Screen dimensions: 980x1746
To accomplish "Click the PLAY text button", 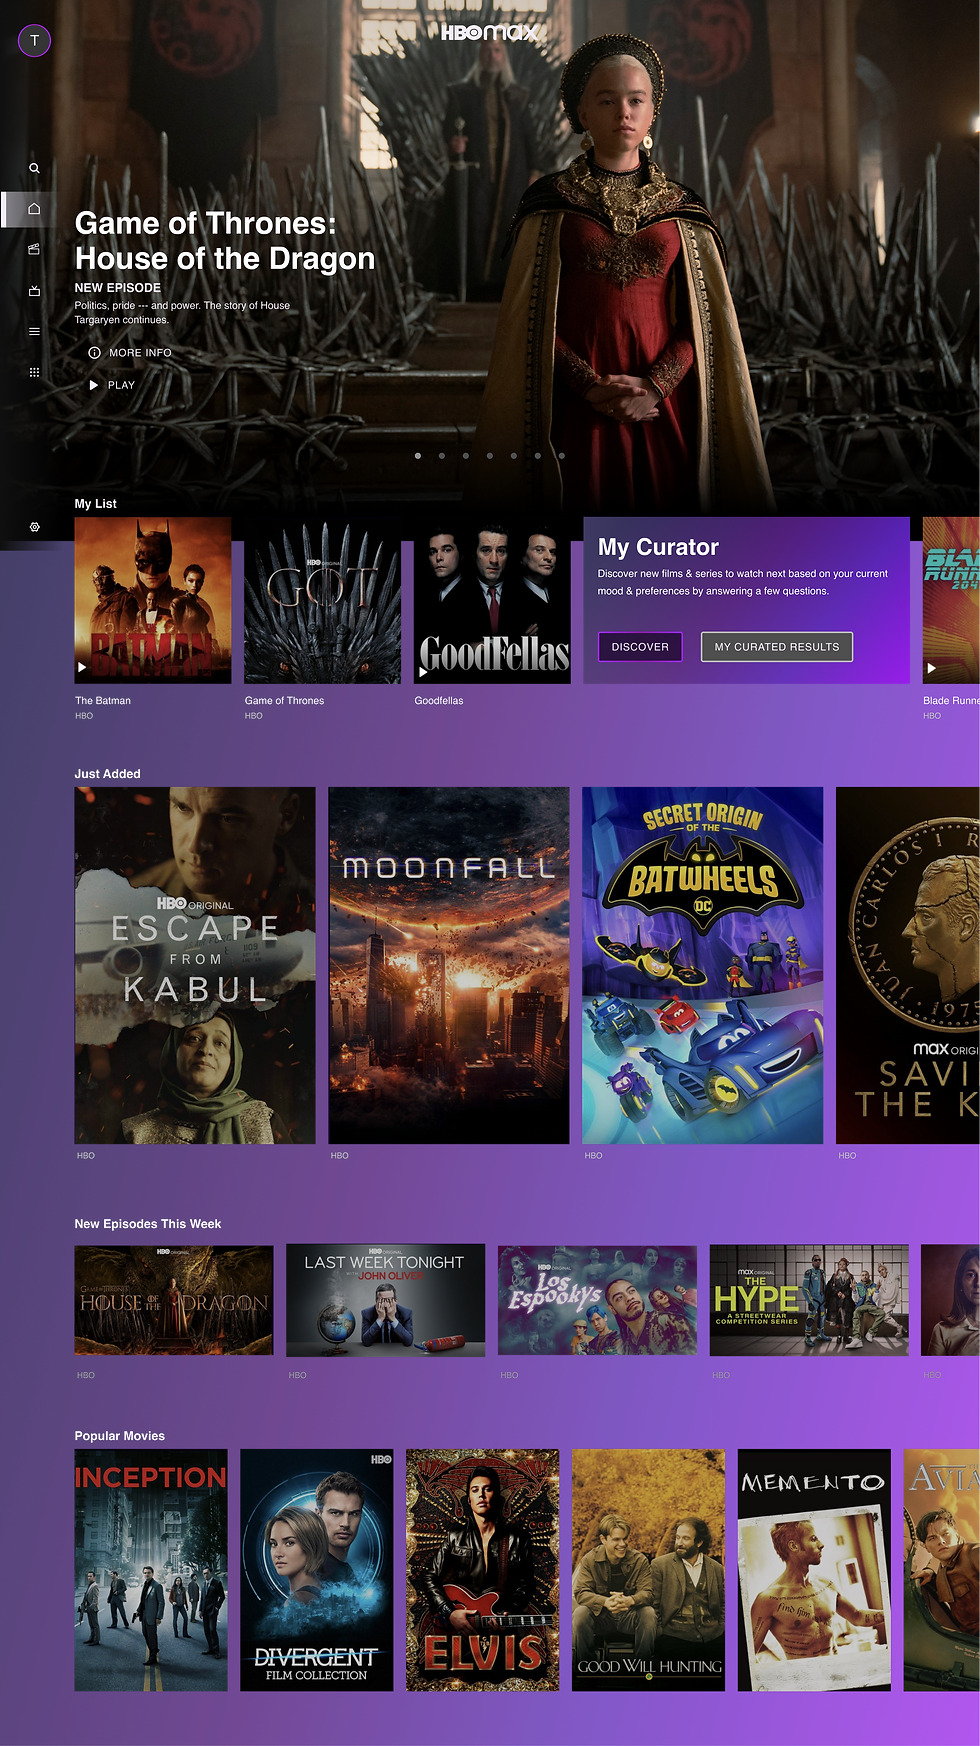I will pos(121,385).
